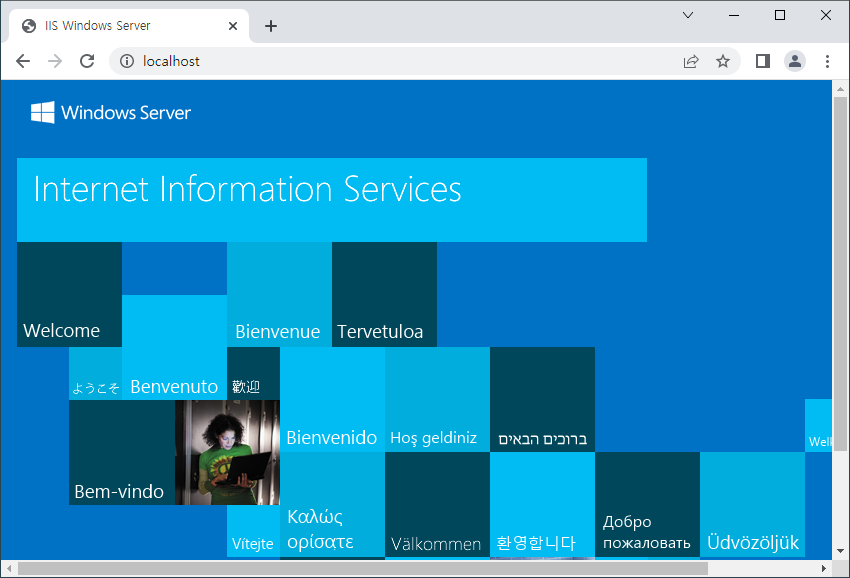Click the Windows Server logo
The width and height of the screenshot is (850, 578).
click(111, 112)
